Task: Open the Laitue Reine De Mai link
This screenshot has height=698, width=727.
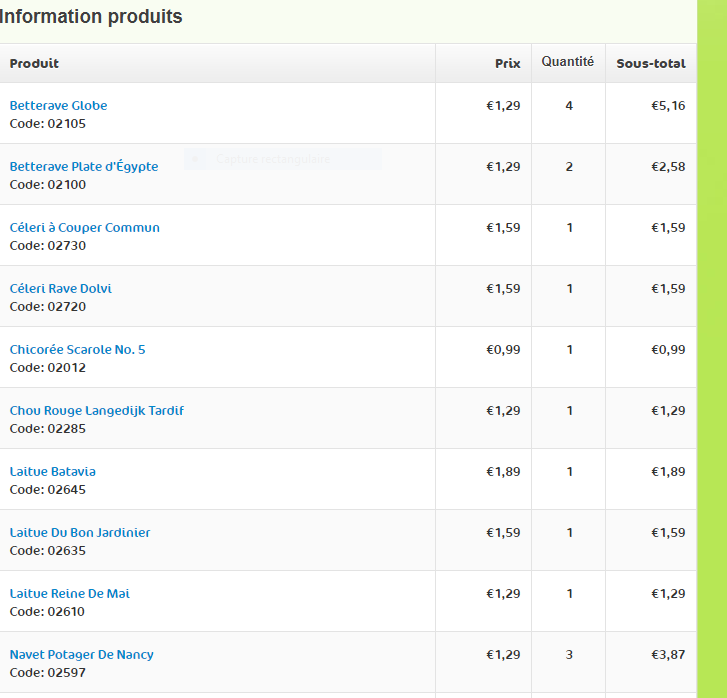Action: (x=70, y=594)
